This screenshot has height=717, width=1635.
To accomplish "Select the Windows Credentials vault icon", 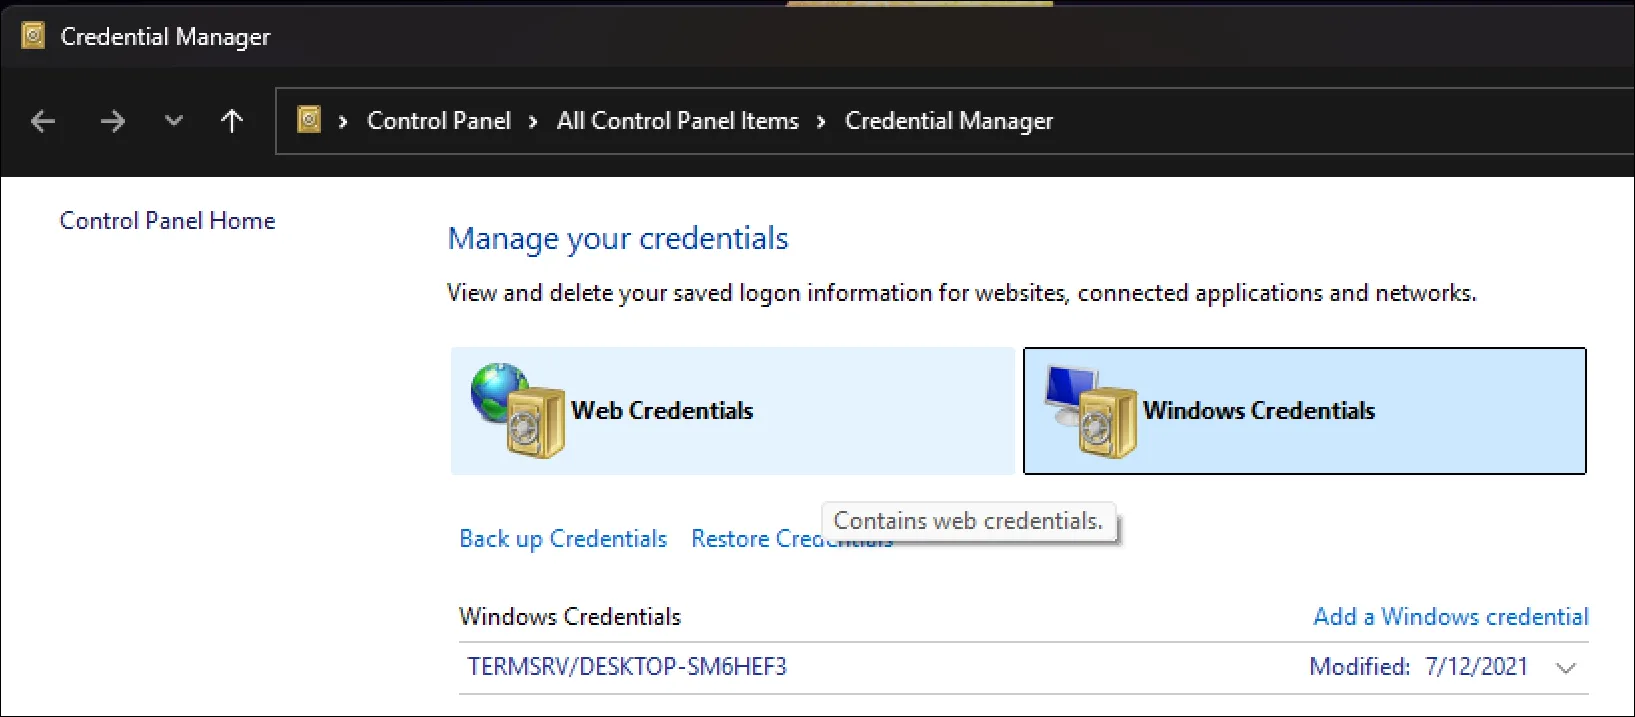I will (x=1258, y=410).
